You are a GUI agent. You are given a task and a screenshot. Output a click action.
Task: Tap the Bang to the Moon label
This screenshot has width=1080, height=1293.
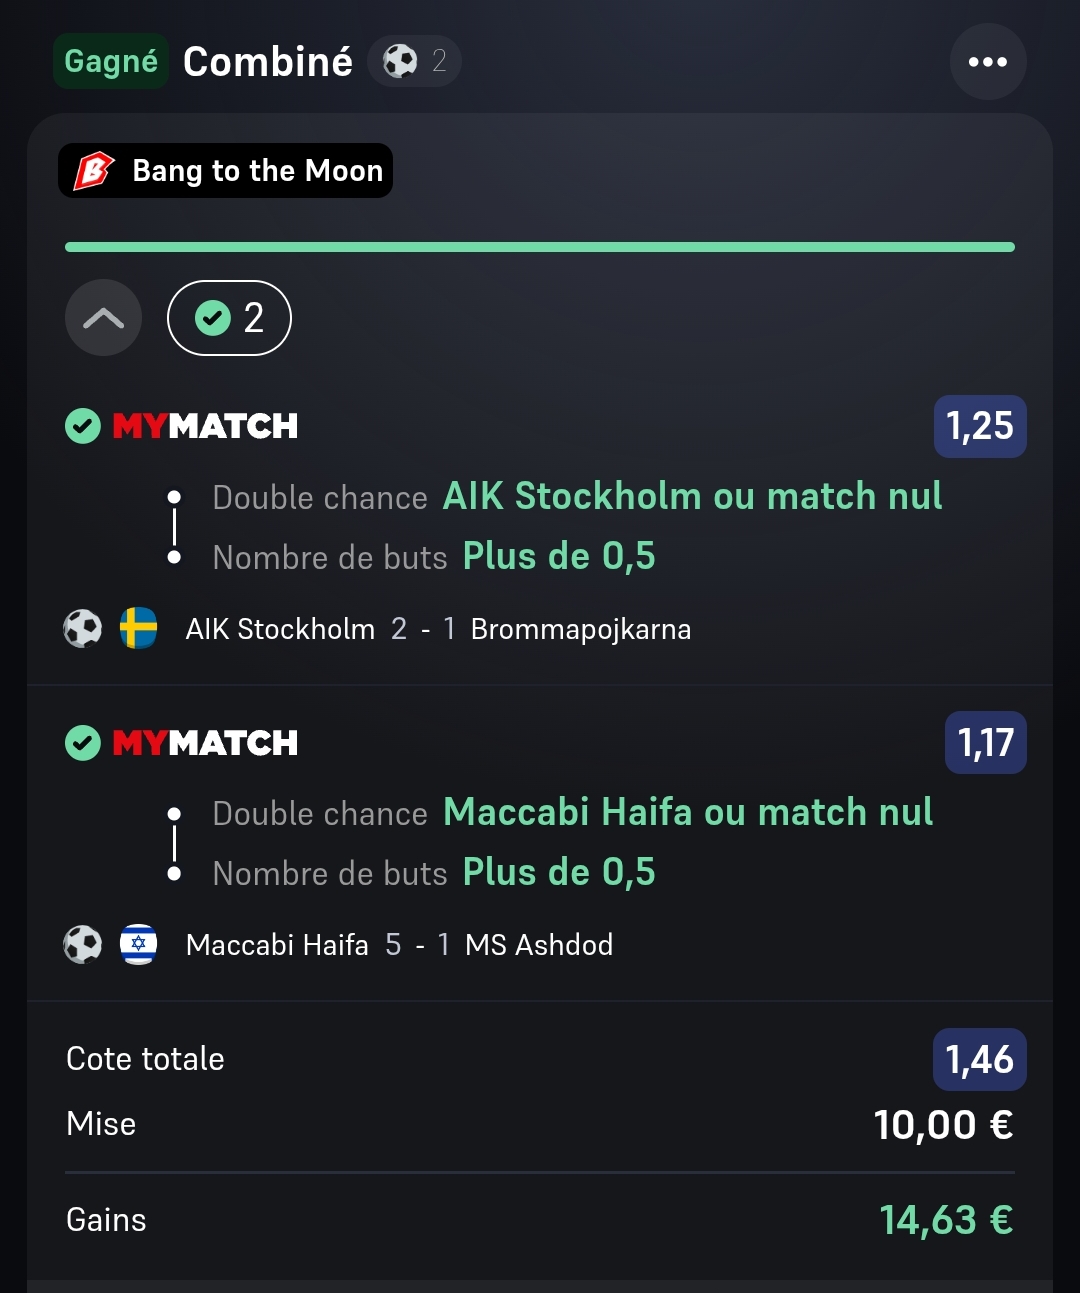click(x=257, y=171)
